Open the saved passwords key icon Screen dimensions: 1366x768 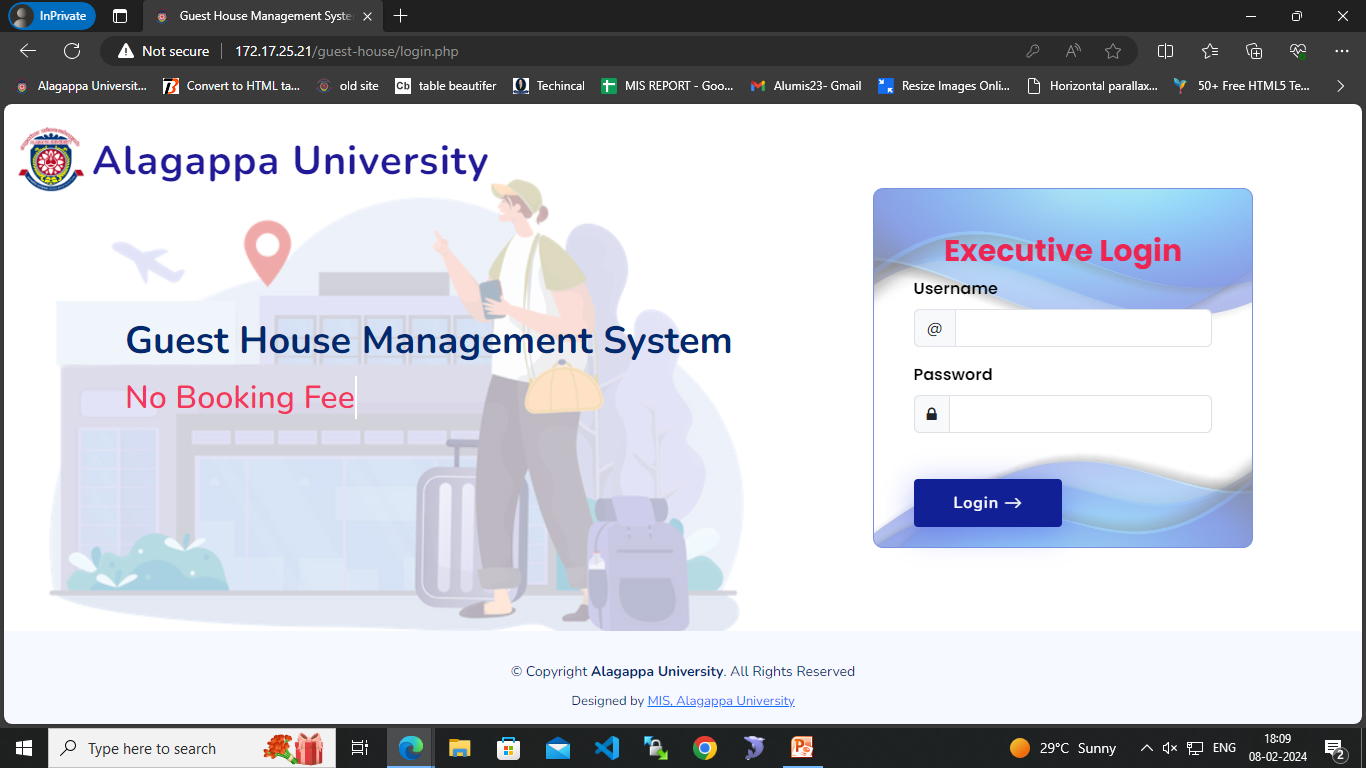coord(1033,51)
